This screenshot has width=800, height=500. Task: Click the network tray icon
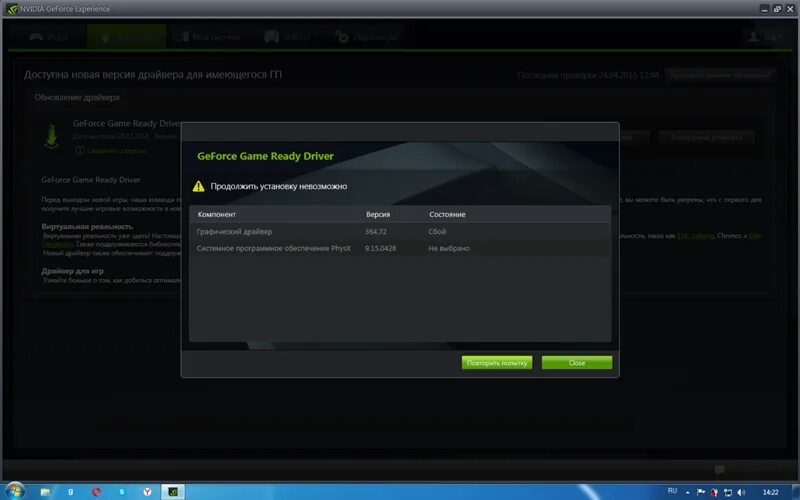(x=728, y=492)
